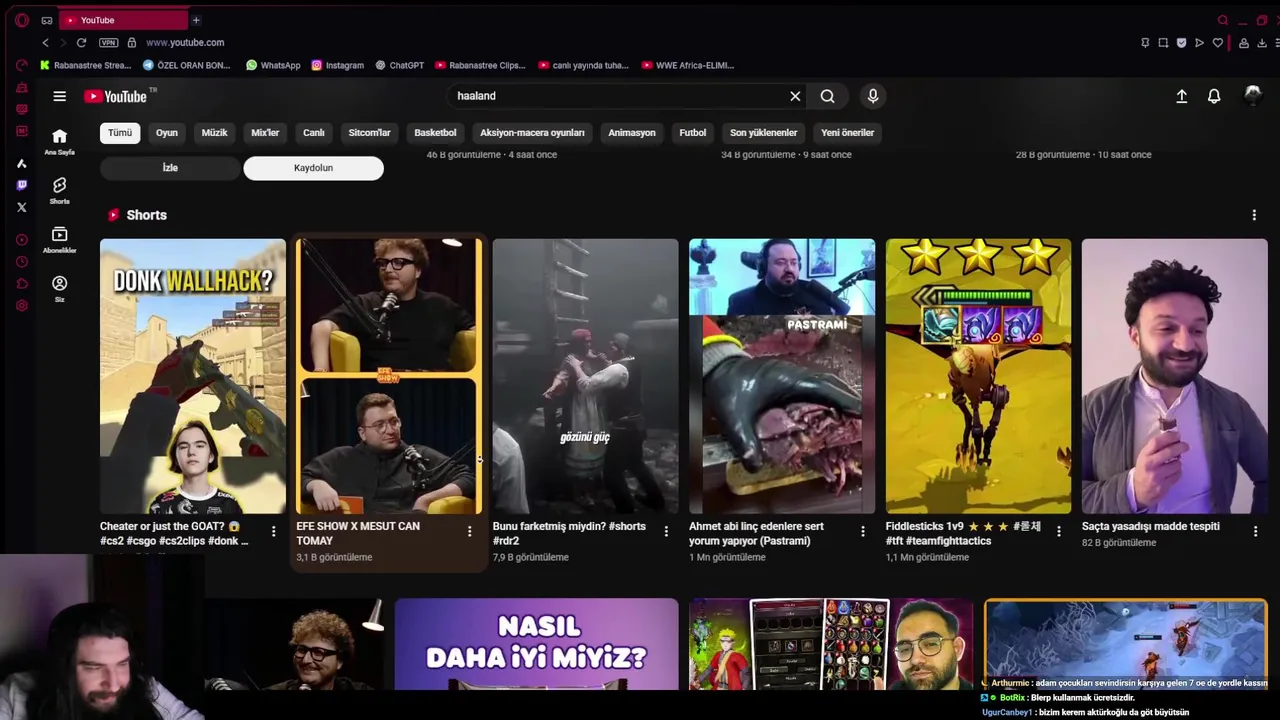Open Siz in YouTube sidebar
1280x720 pixels.
click(x=60, y=289)
